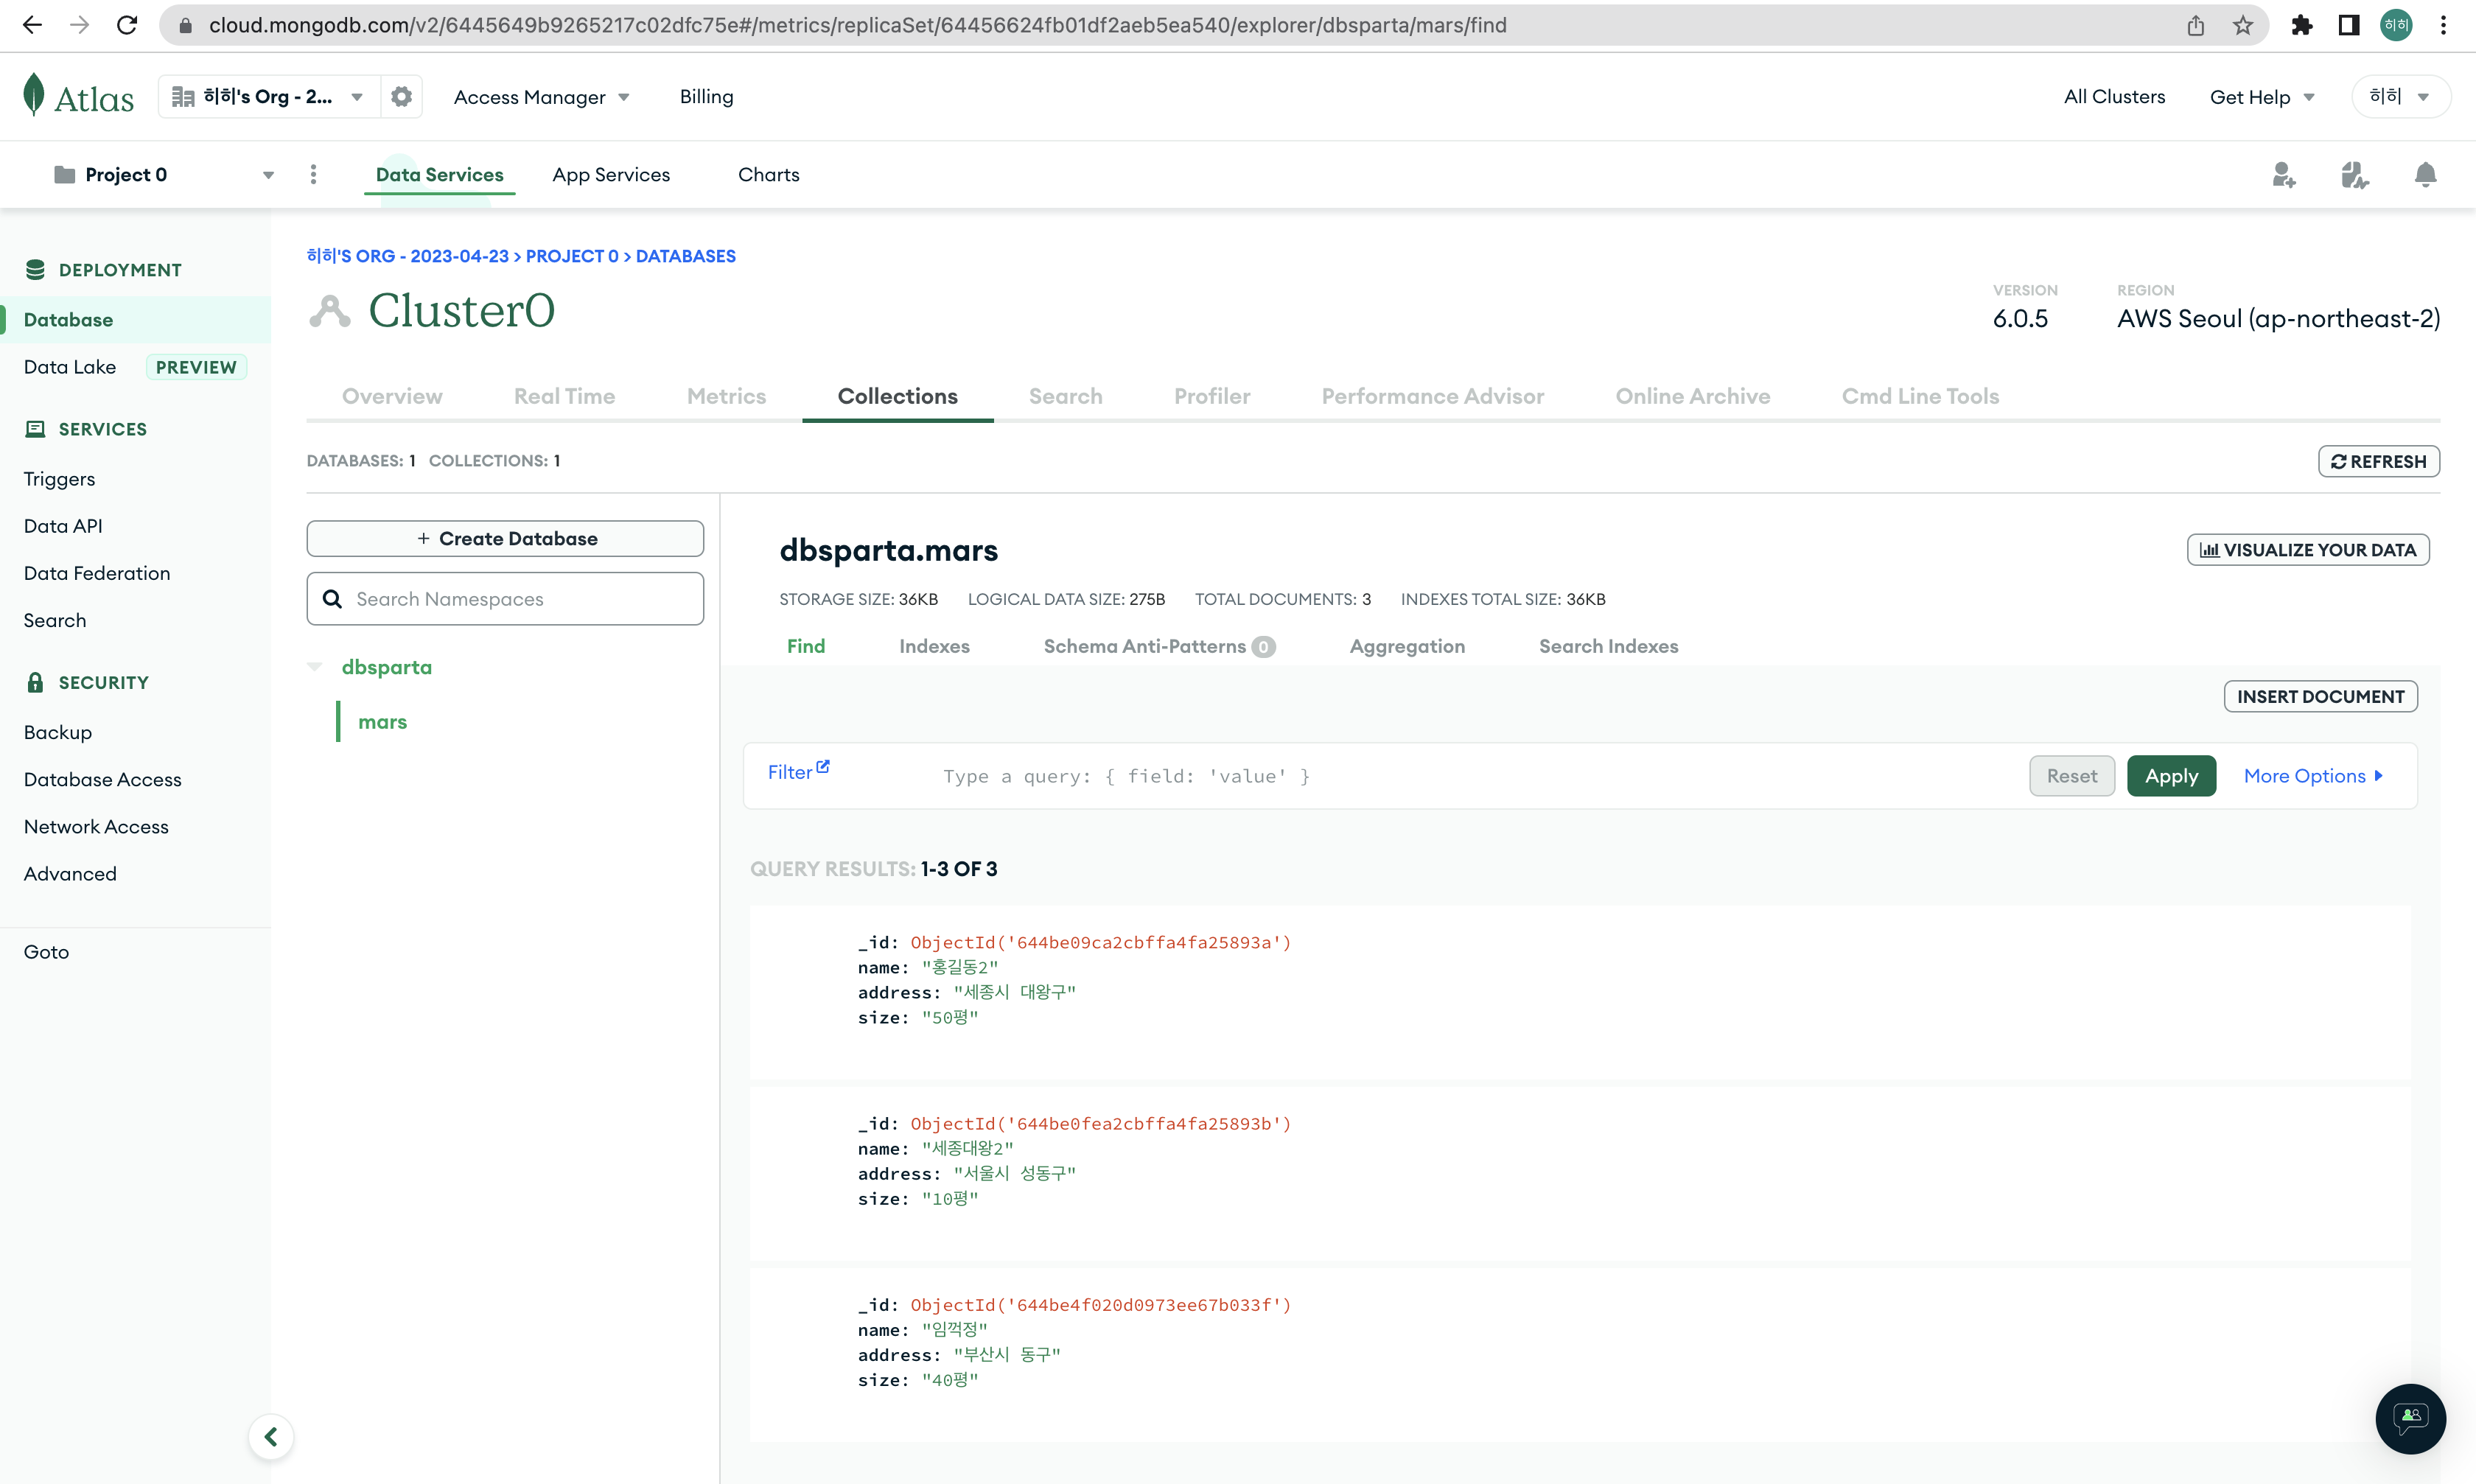
Task: Go to All Clusters
Action: pyautogui.click(x=2114, y=96)
